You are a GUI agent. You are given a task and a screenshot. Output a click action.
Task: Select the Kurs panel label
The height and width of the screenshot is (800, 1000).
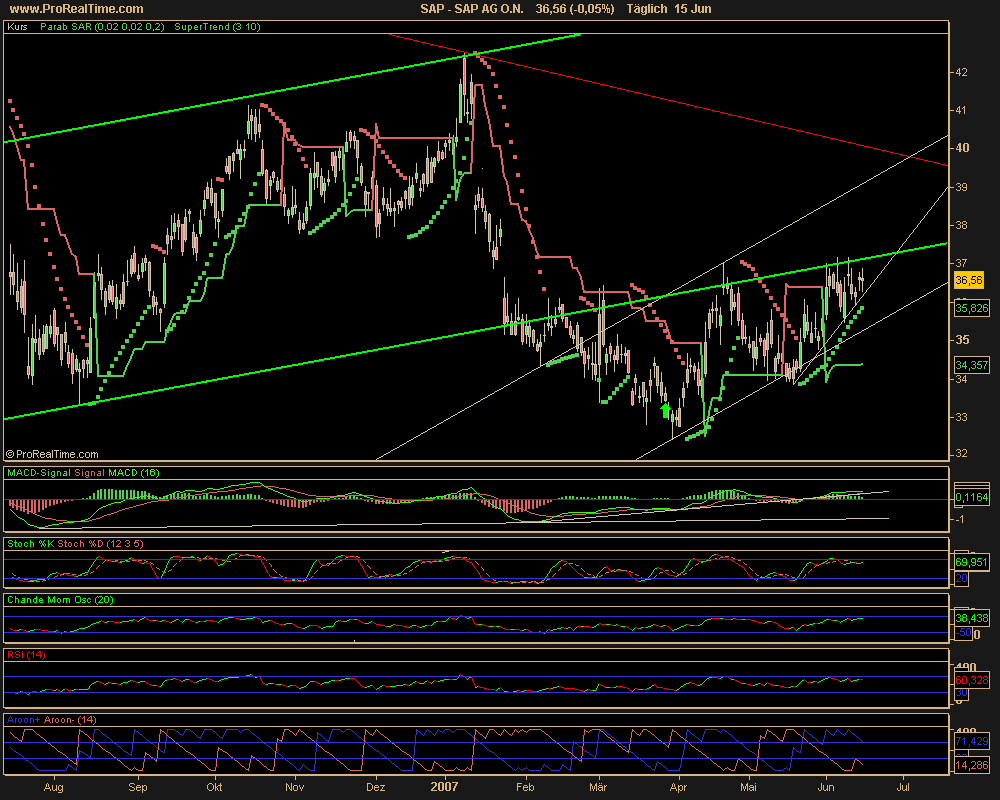pyautogui.click(x=17, y=28)
